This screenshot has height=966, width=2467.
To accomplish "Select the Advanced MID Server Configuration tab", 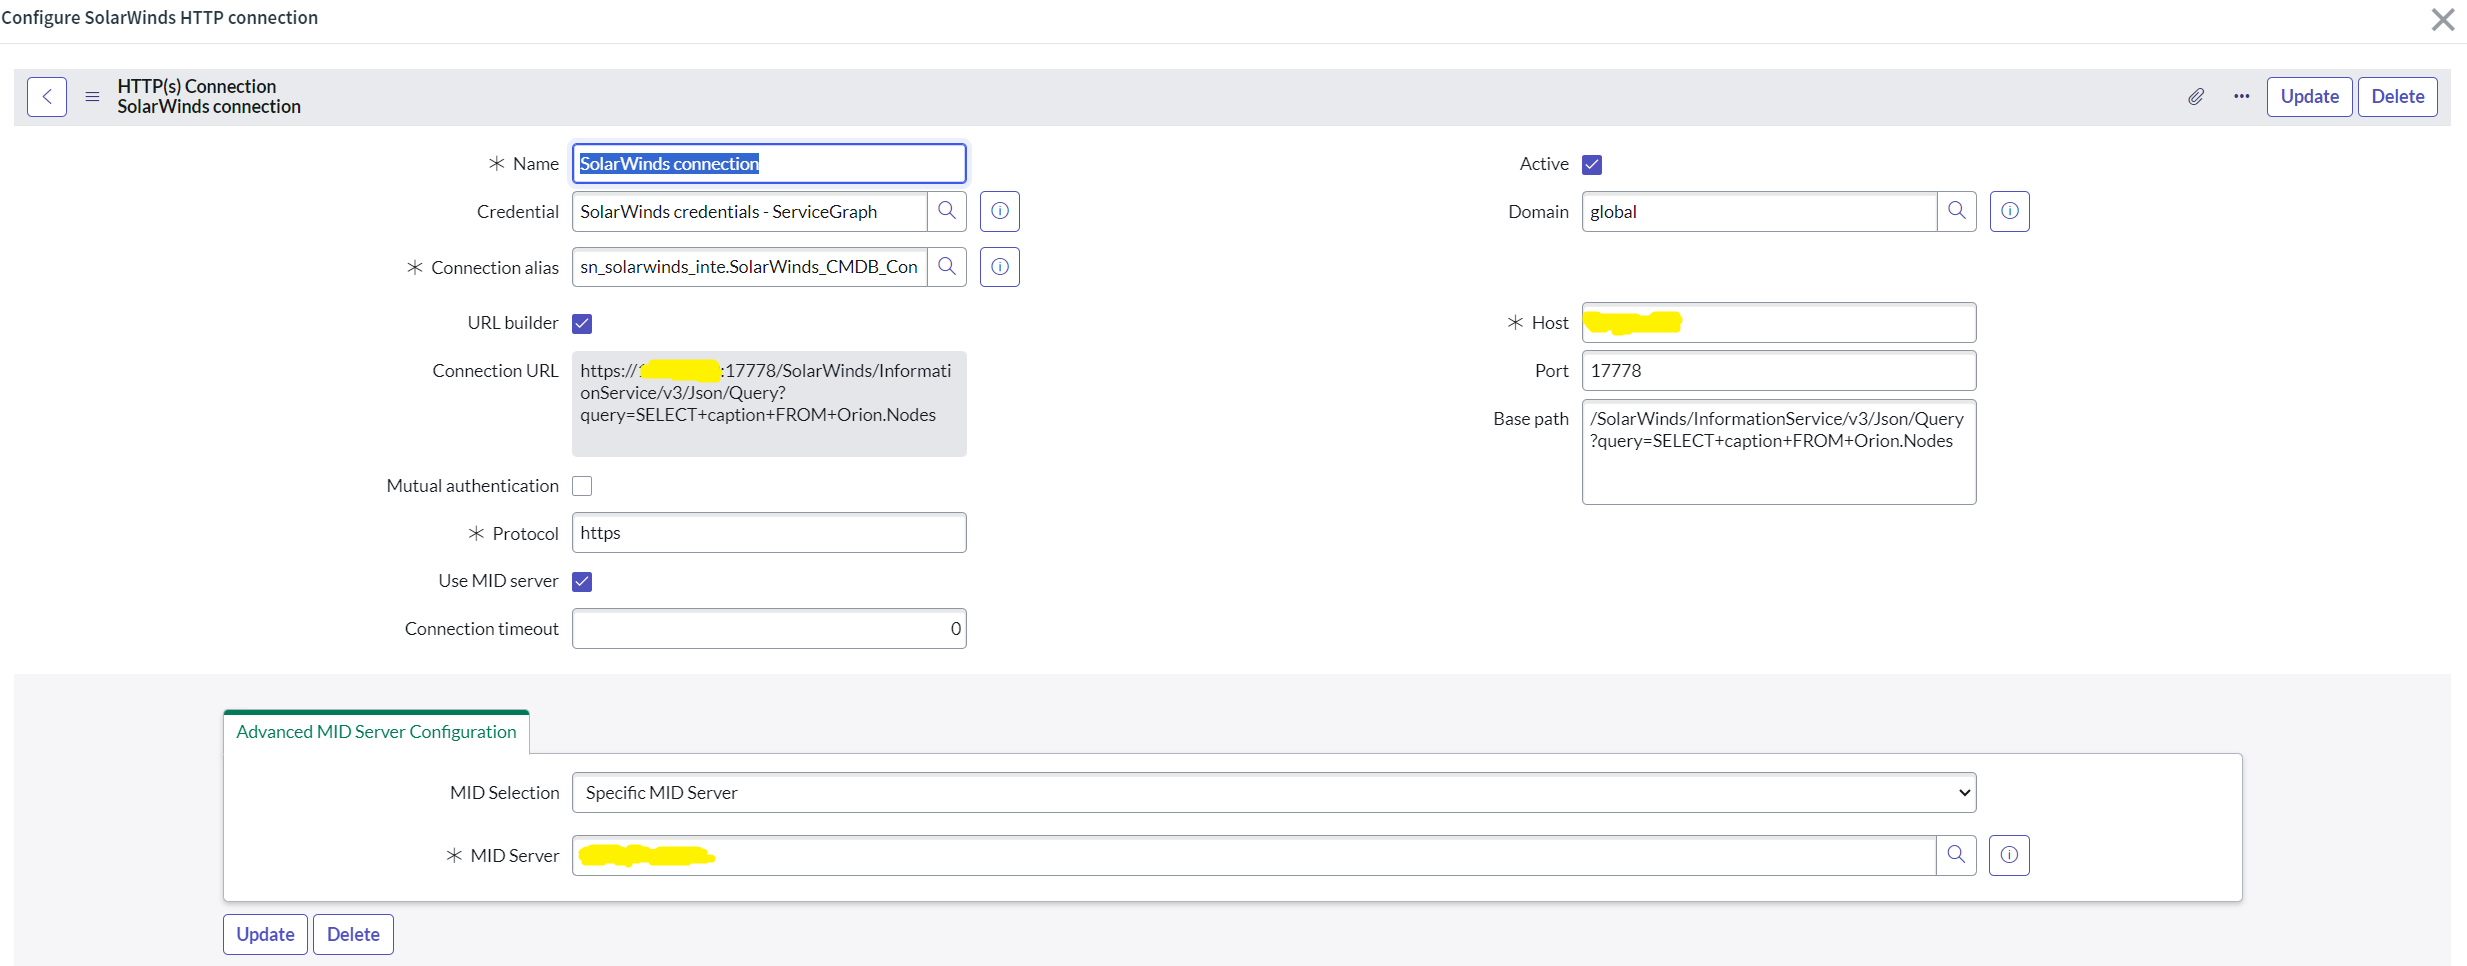I will click(x=376, y=732).
